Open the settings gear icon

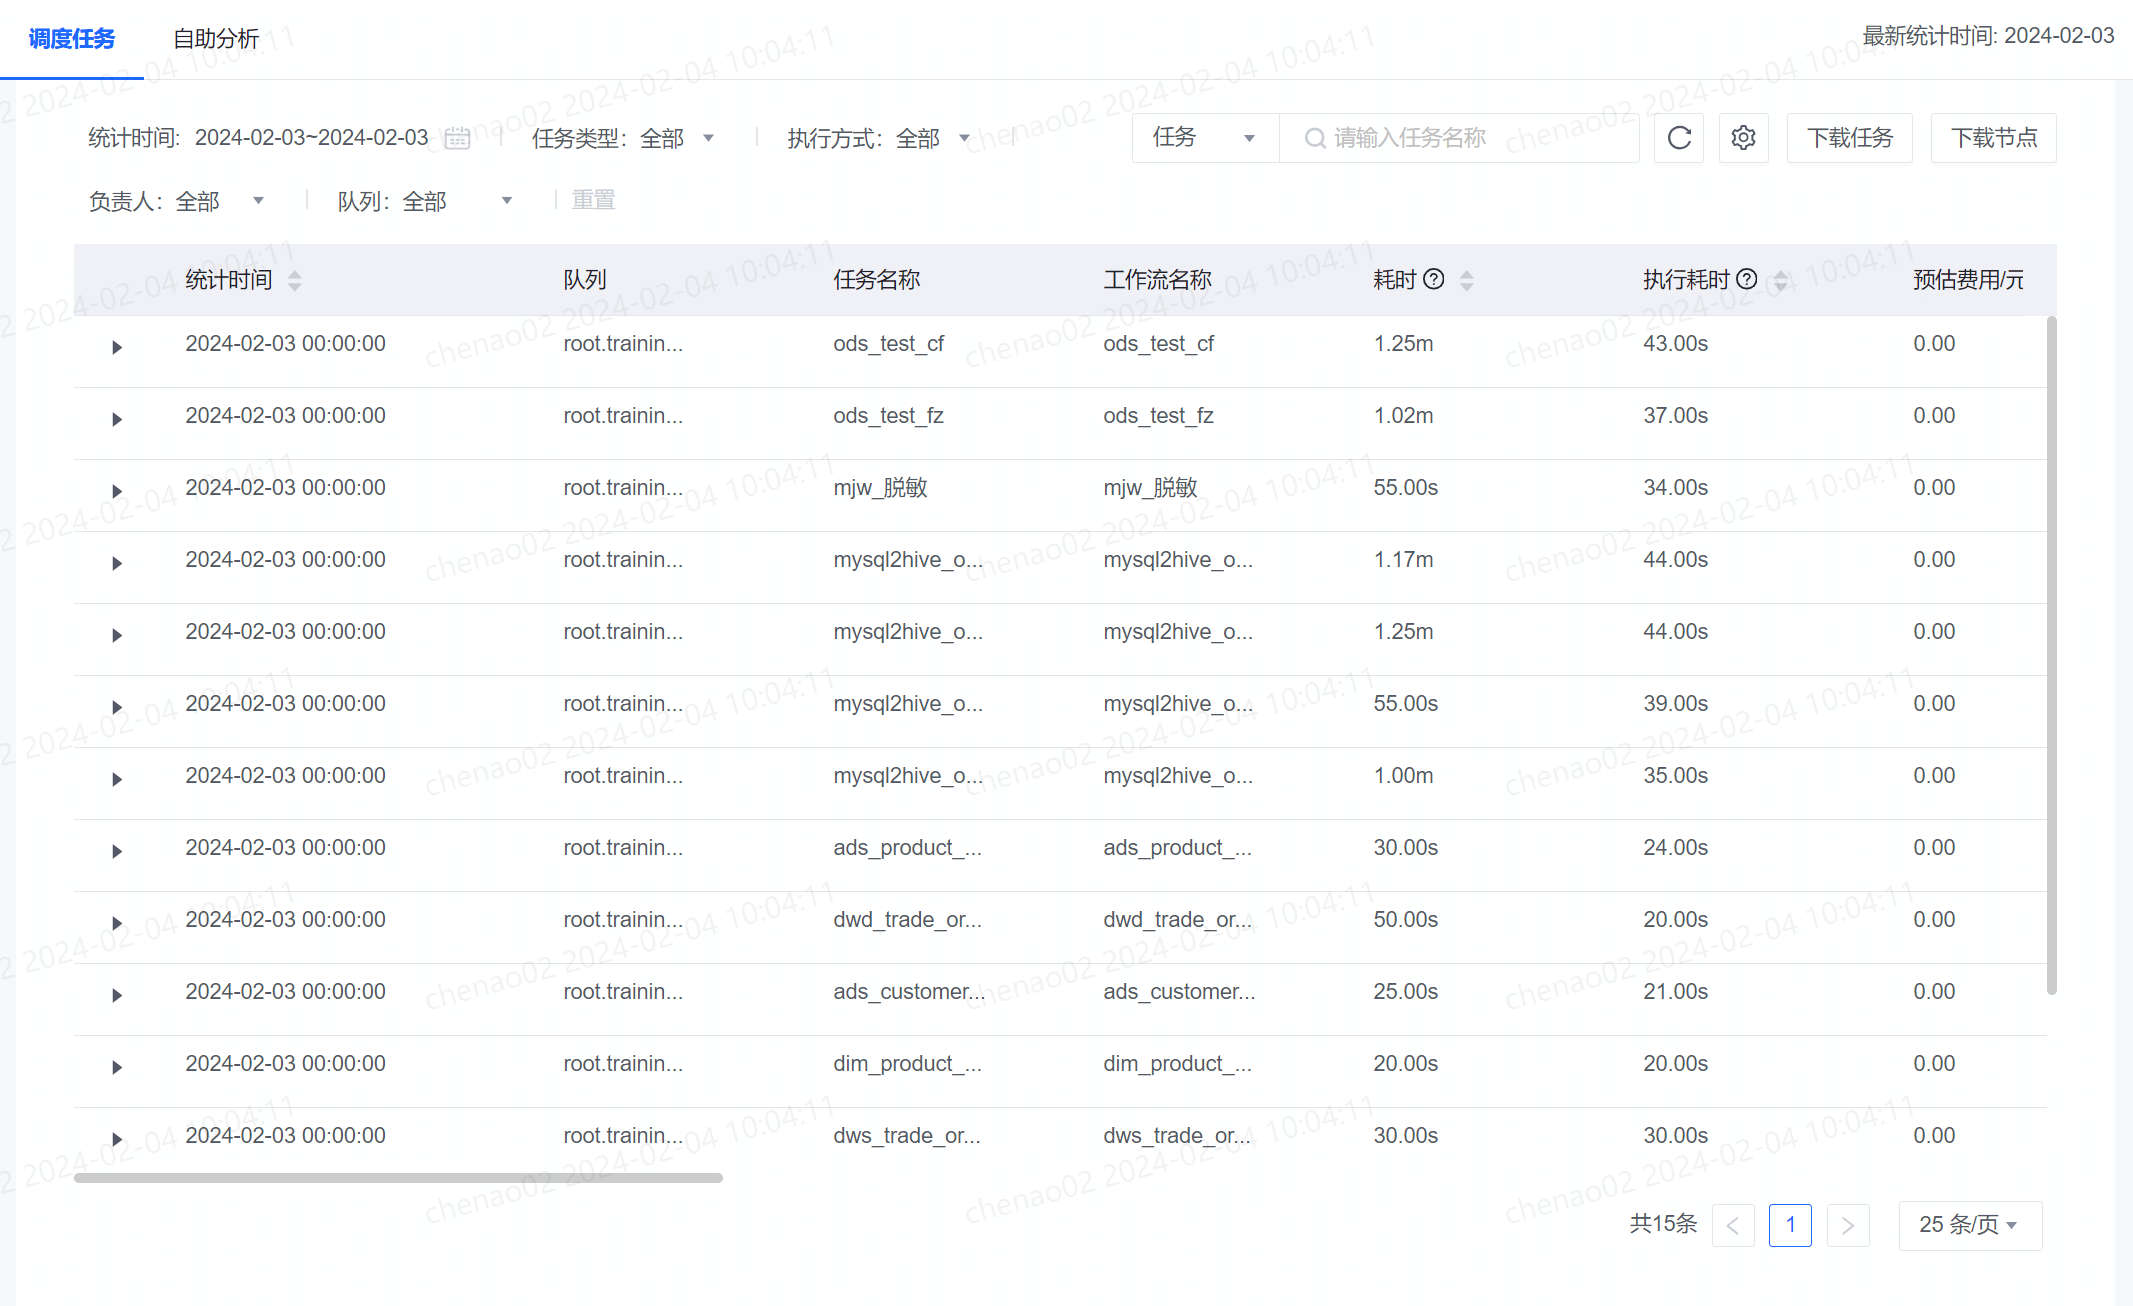(1743, 138)
